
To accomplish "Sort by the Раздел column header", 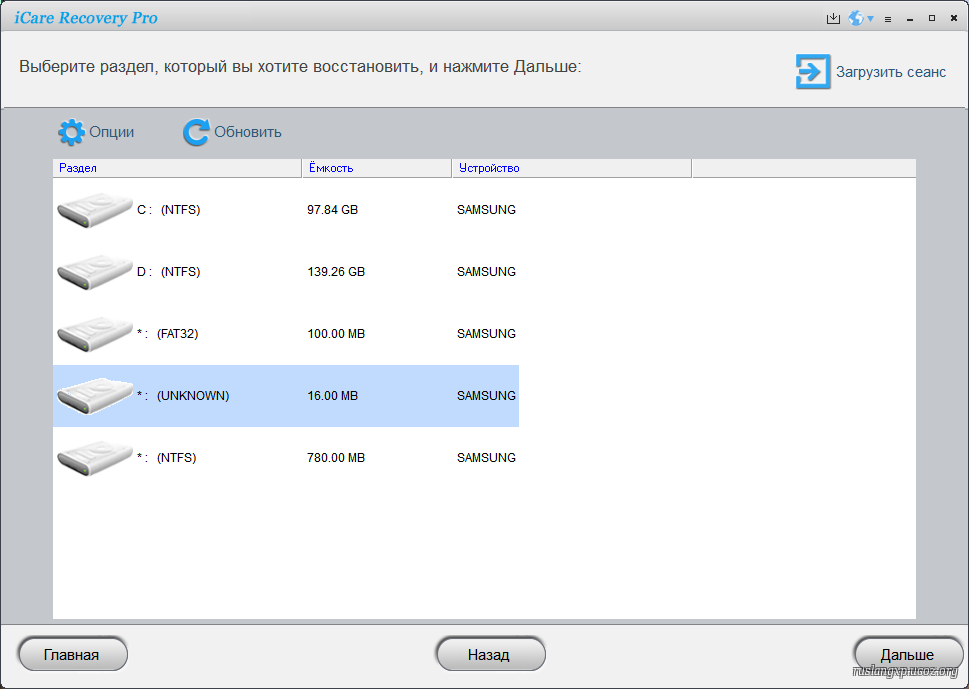I will pyautogui.click(x=176, y=168).
